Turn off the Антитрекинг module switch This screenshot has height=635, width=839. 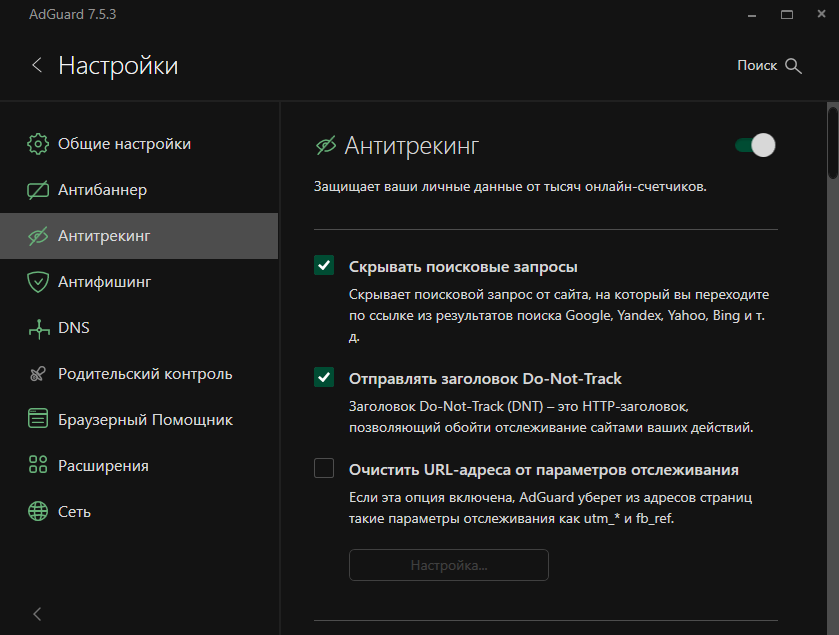[x=755, y=146]
